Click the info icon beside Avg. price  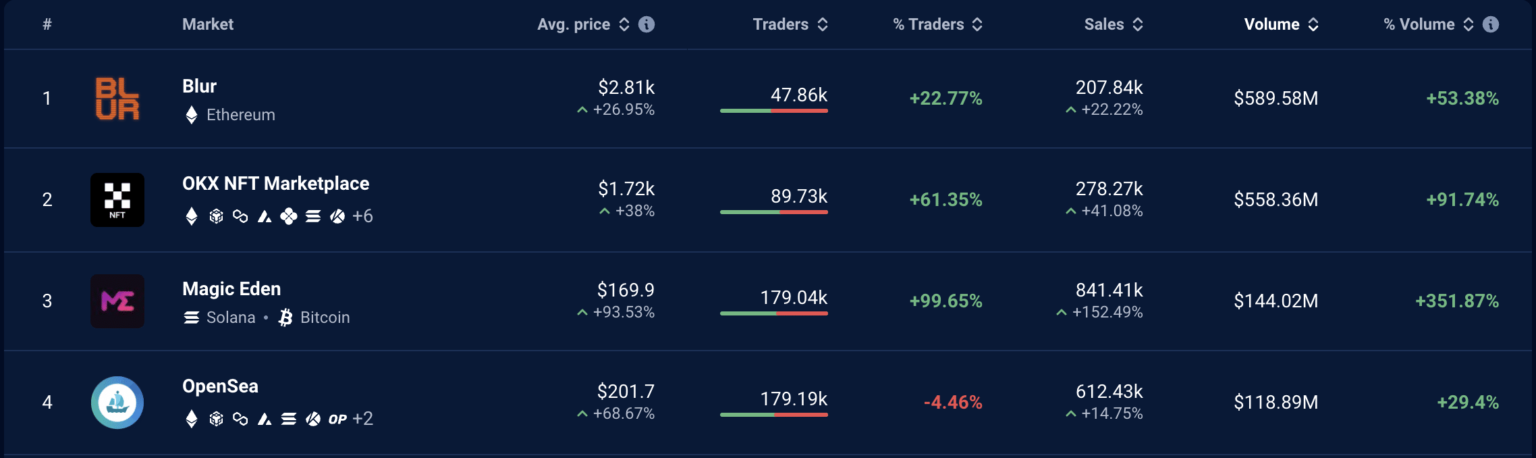pyautogui.click(x=647, y=24)
